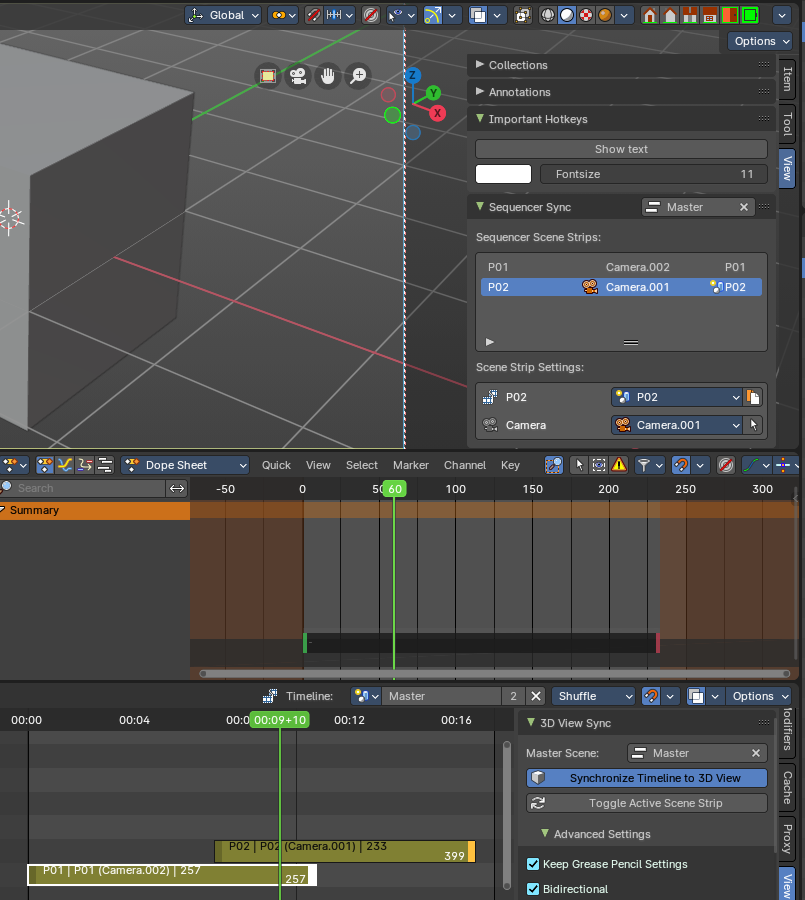Open the Dope Sheet filters funnel dropdown
The width and height of the screenshot is (805, 900).
point(649,465)
